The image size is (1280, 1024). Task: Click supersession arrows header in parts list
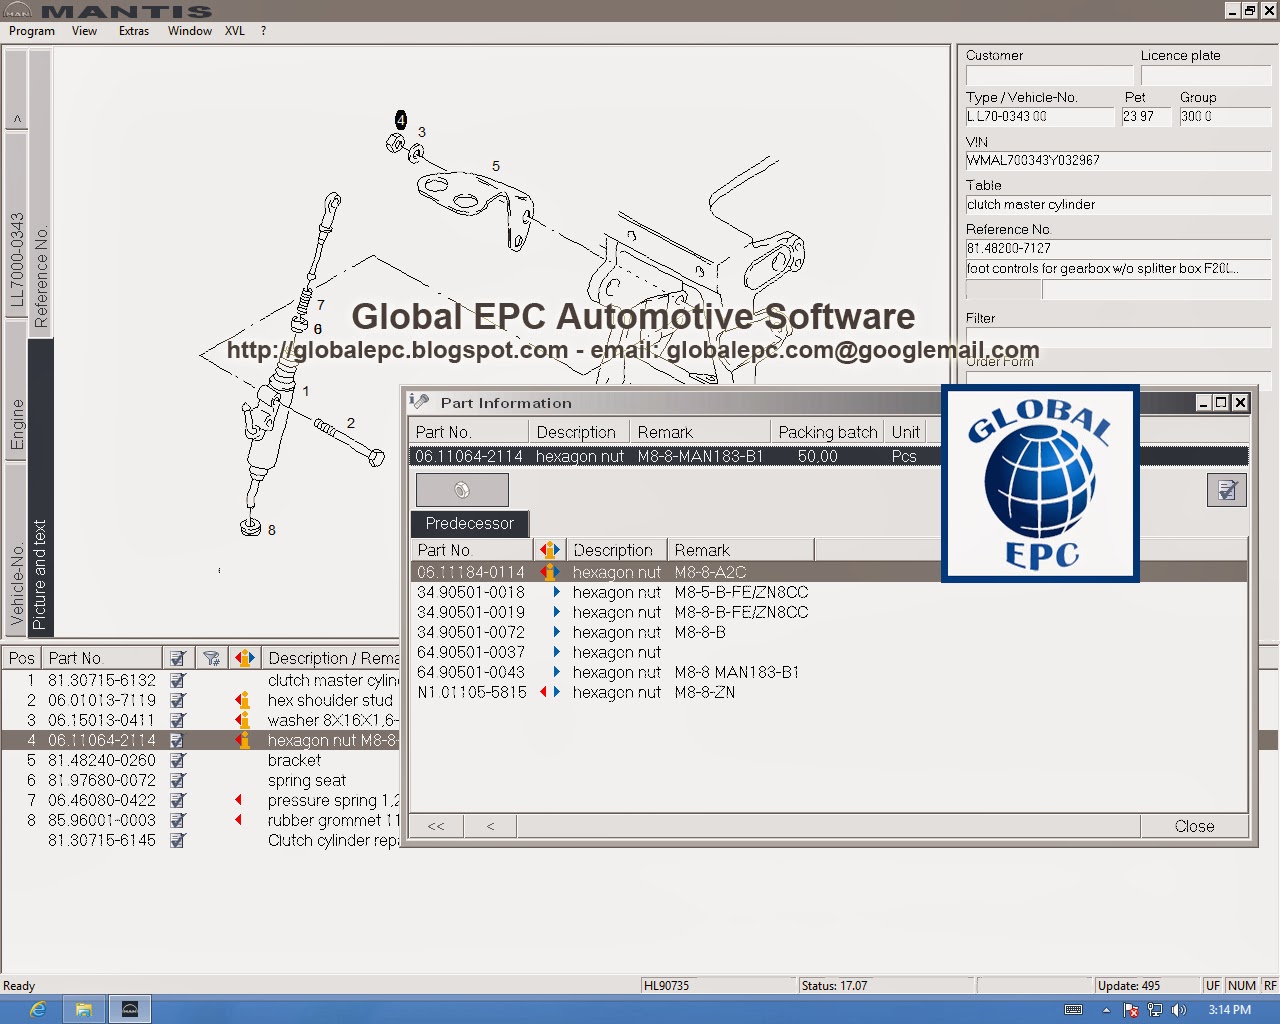coord(245,658)
